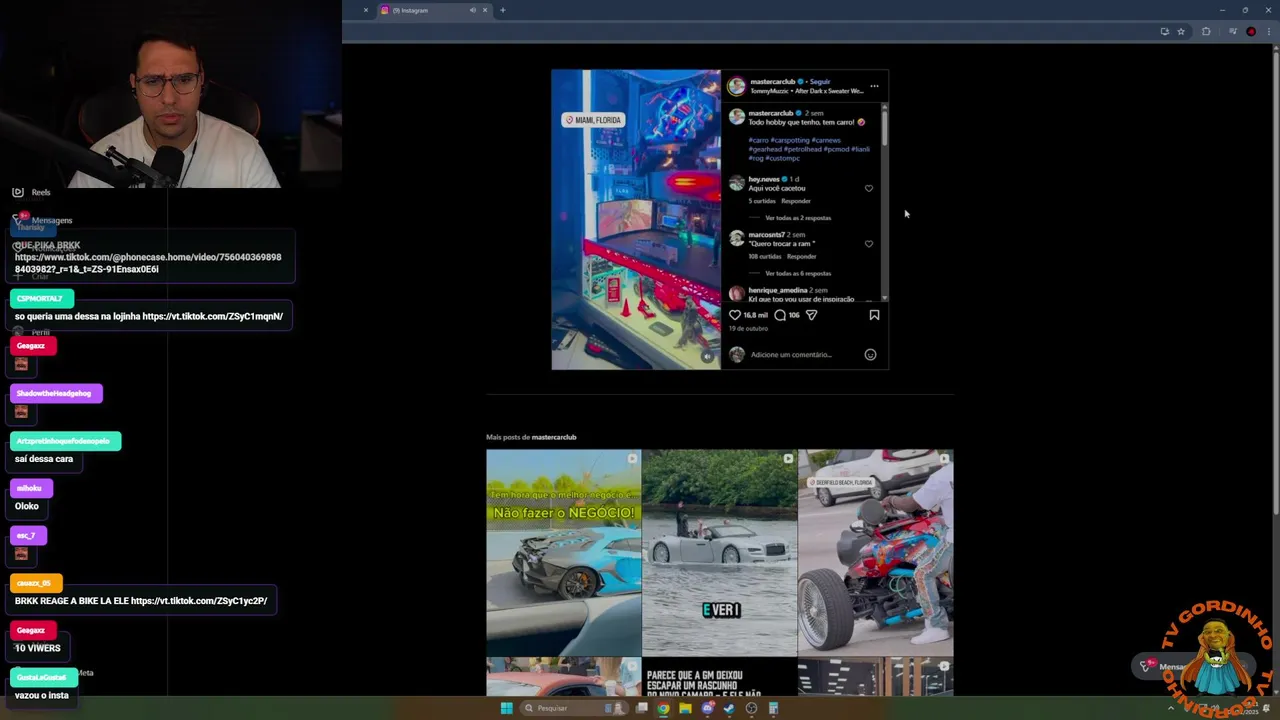The height and width of the screenshot is (720, 1280).
Task: Open the 'Parece que a GM deixou' post thumbnail
Action: (720, 677)
